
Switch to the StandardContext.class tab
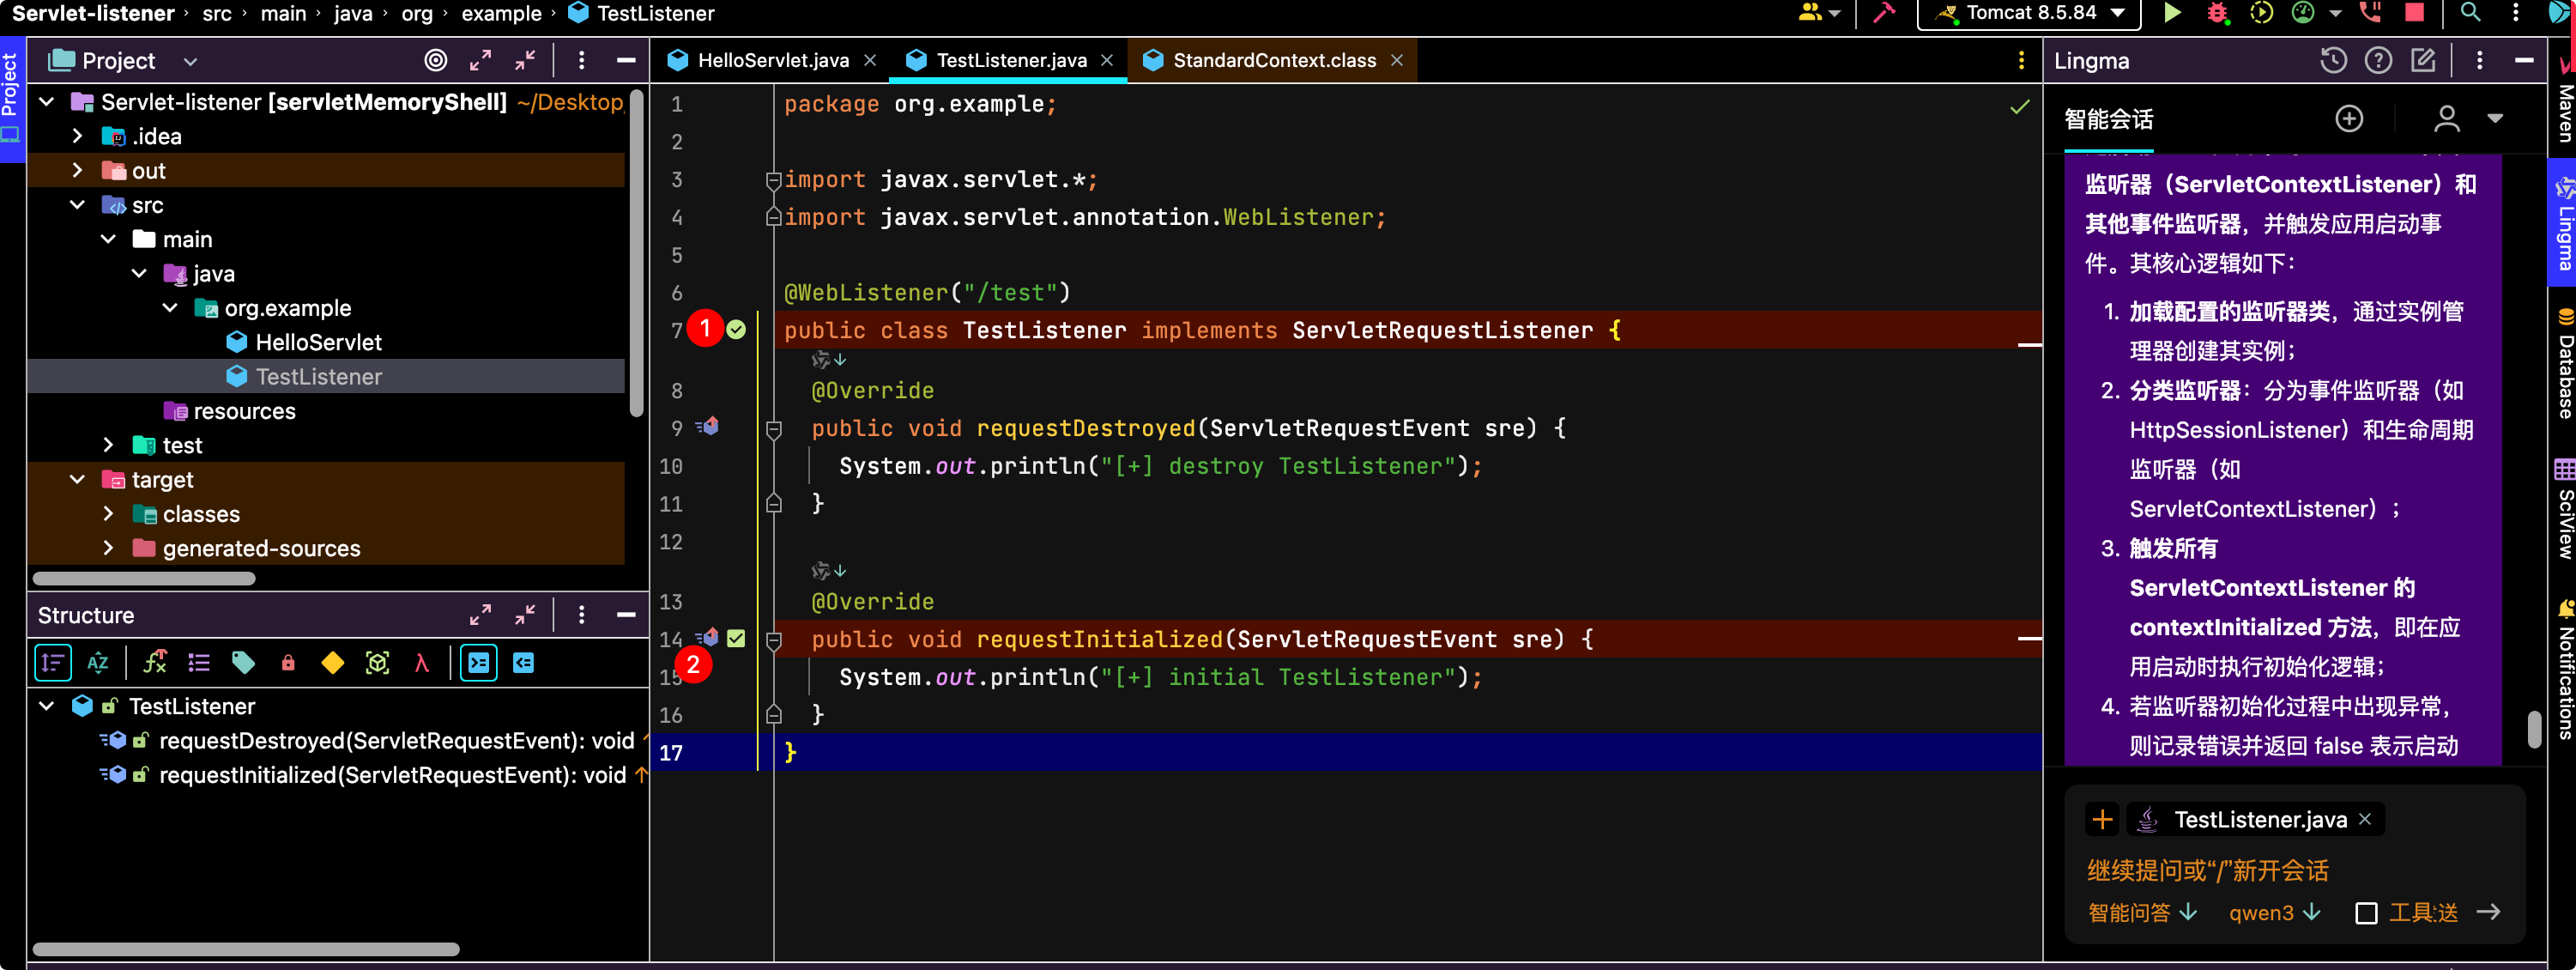[1273, 60]
